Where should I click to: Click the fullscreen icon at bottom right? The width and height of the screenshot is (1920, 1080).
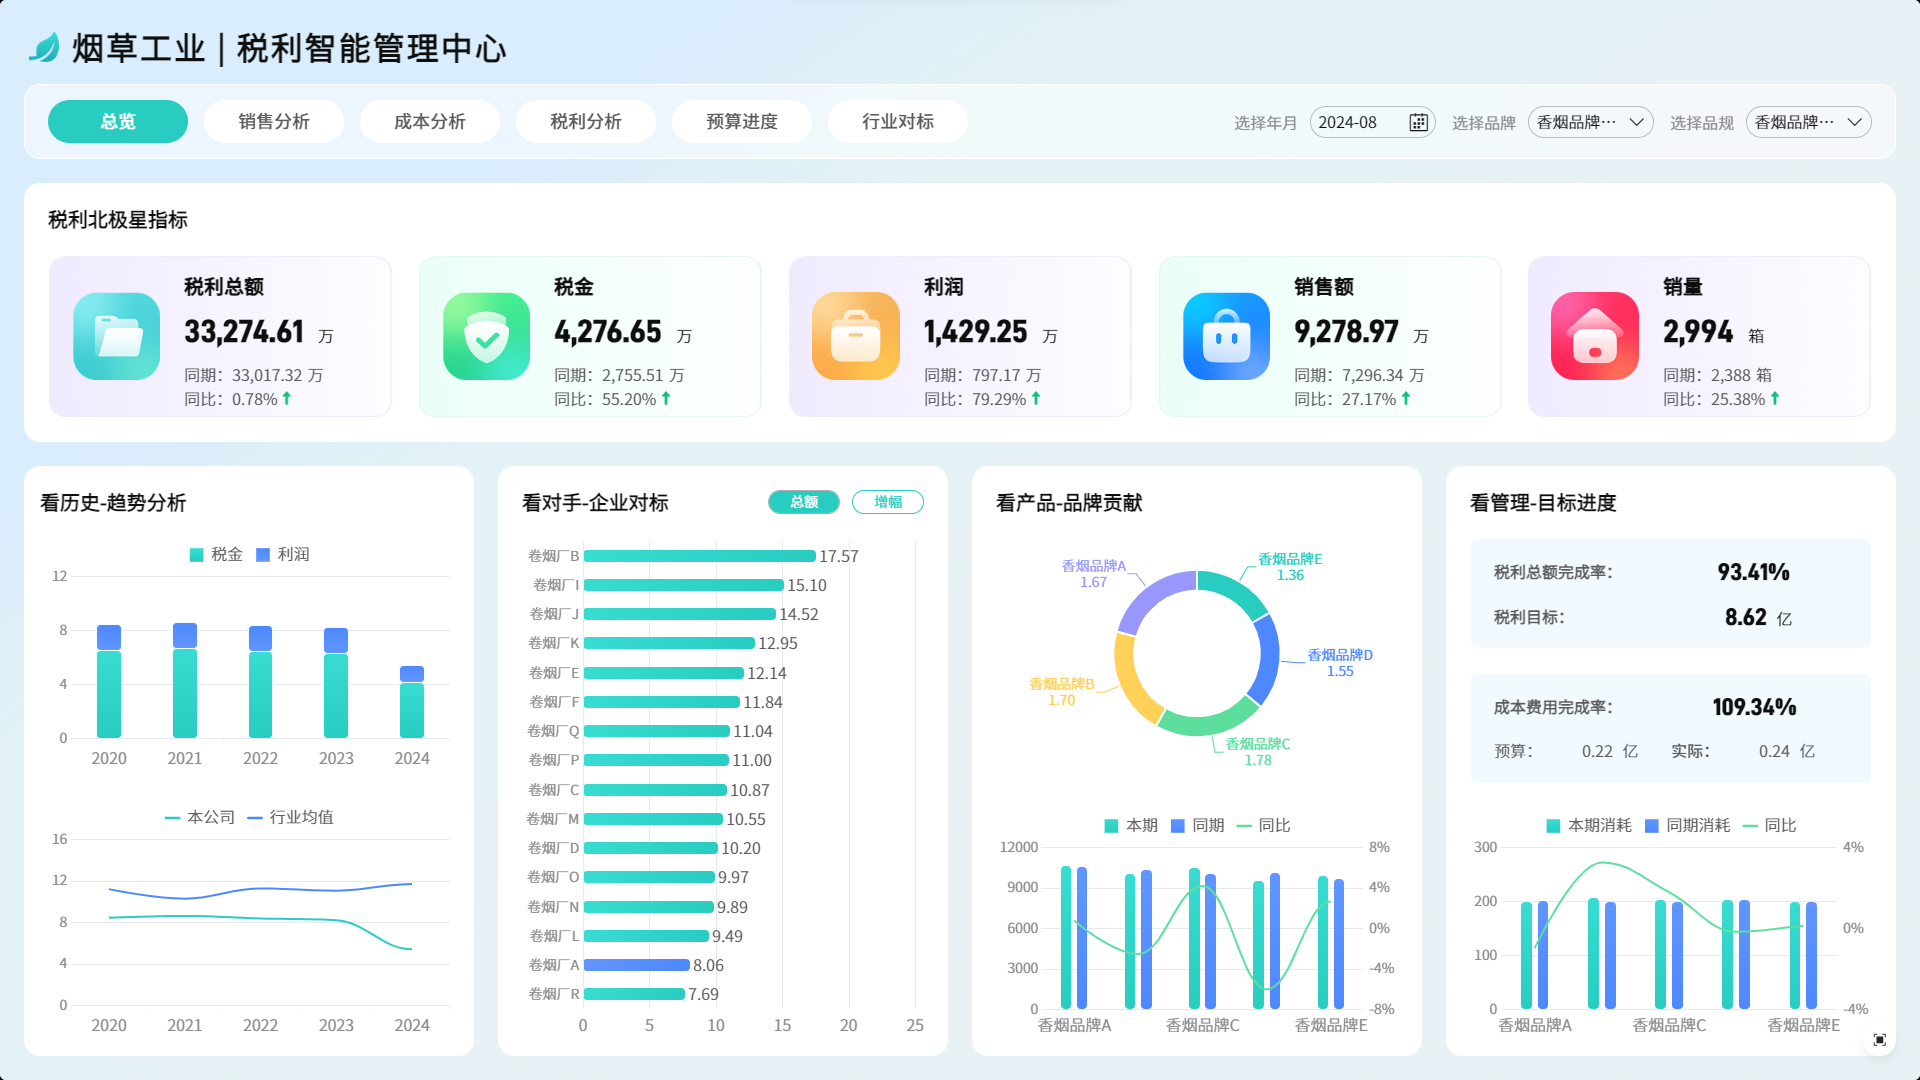point(1879,1040)
